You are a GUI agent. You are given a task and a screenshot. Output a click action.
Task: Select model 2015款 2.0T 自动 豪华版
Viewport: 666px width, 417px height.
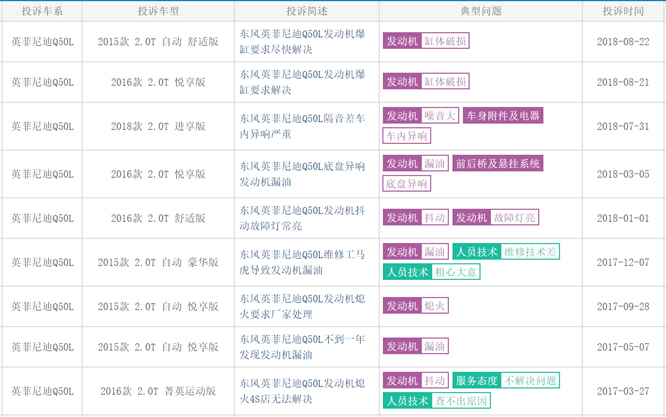(158, 262)
